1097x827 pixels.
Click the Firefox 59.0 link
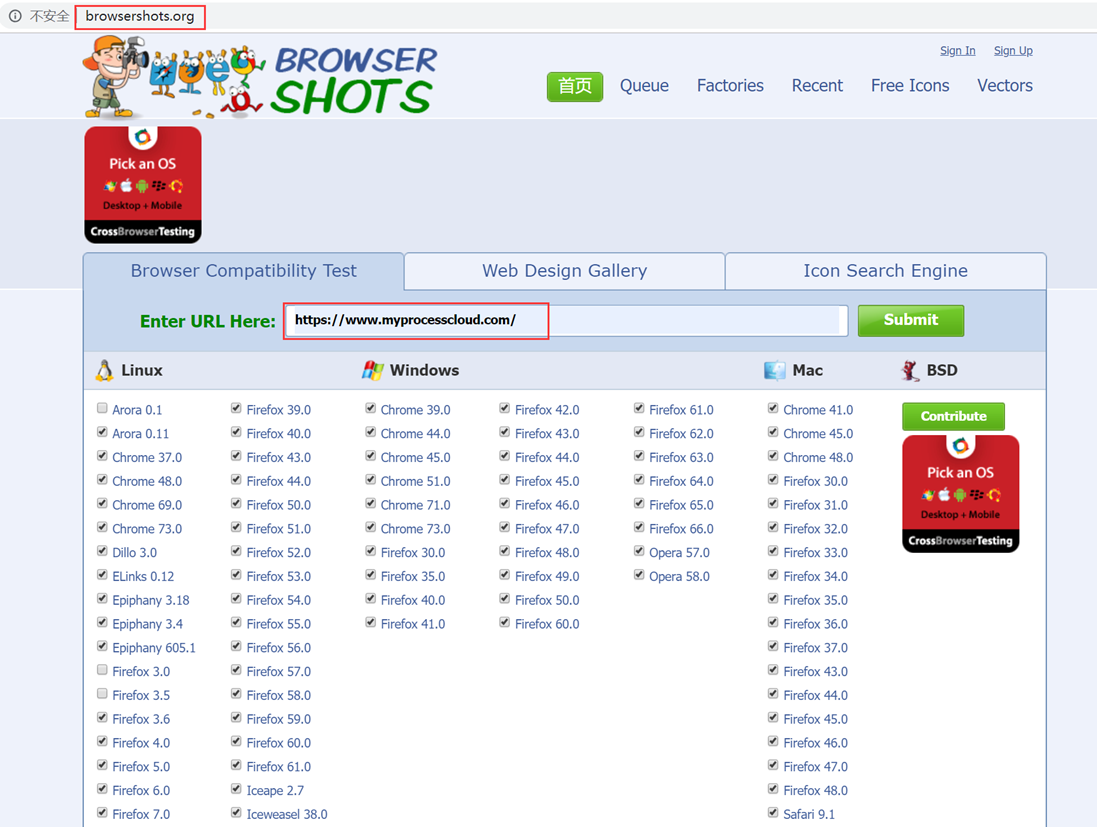point(278,719)
